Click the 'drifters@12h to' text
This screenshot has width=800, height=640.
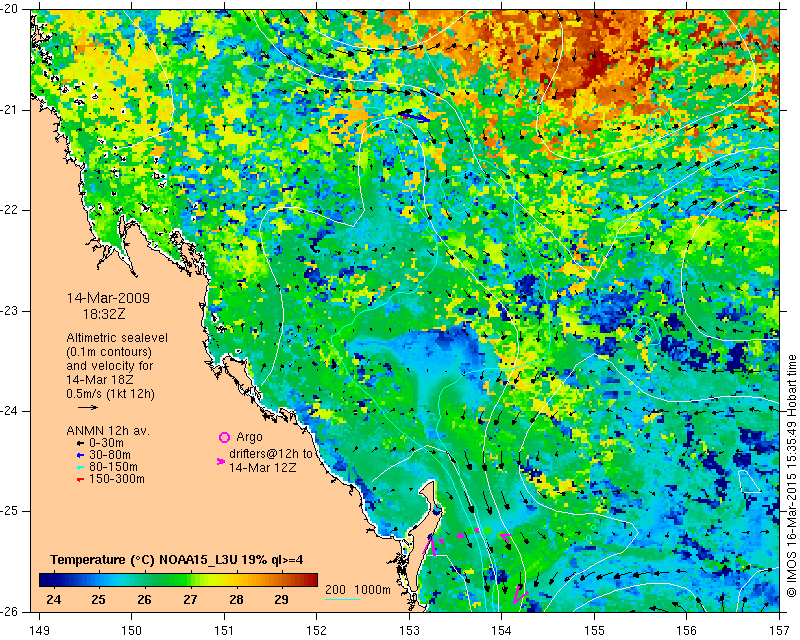click(x=271, y=454)
